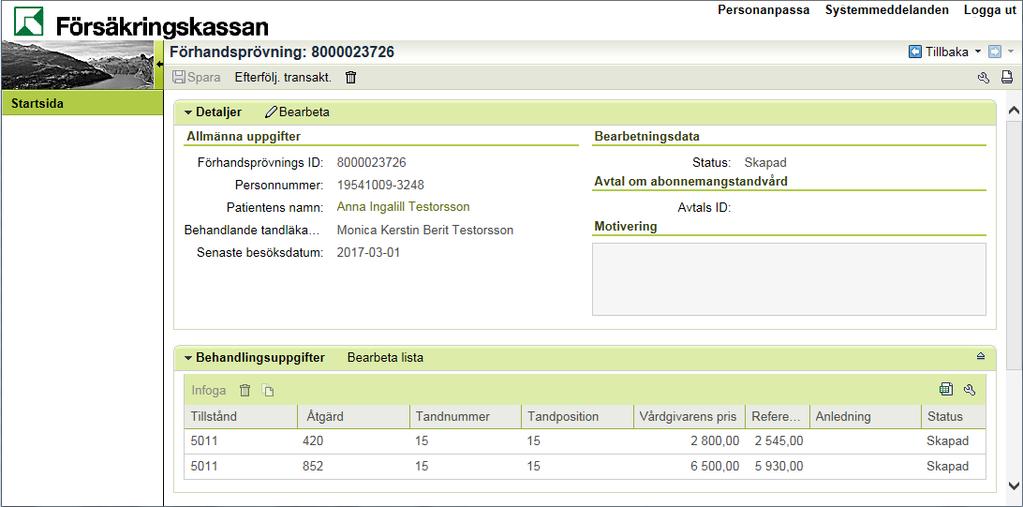Click the Senaste besöksdatum value 2017-03-01
1023x507 pixels.
(368, 253)
